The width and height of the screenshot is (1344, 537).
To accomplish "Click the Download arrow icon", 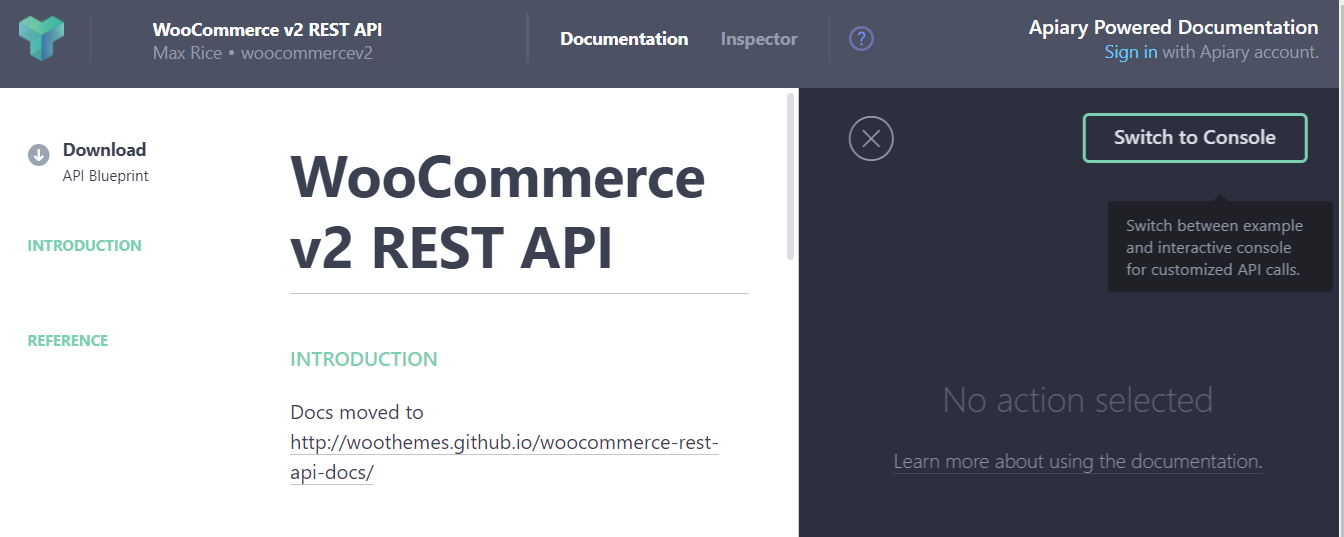I will 38,154.
